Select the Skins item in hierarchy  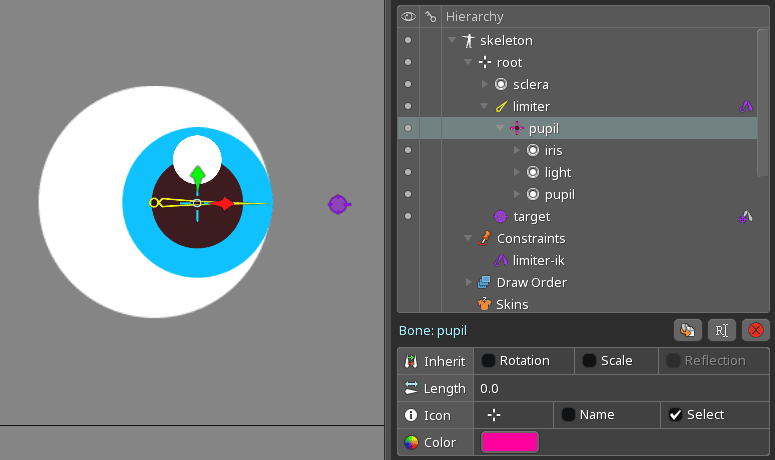pyautogui.click(x=512, y=304)
